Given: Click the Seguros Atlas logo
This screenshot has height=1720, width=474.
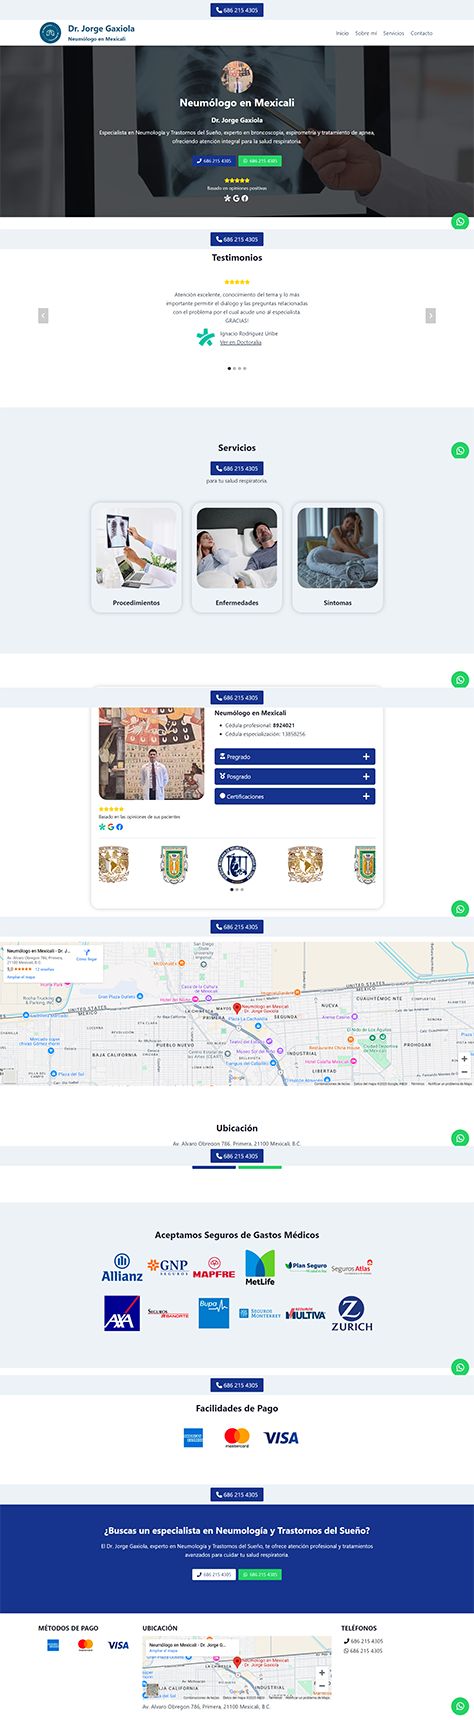Looking at the screenshot, I should [x=352, y=1267].
